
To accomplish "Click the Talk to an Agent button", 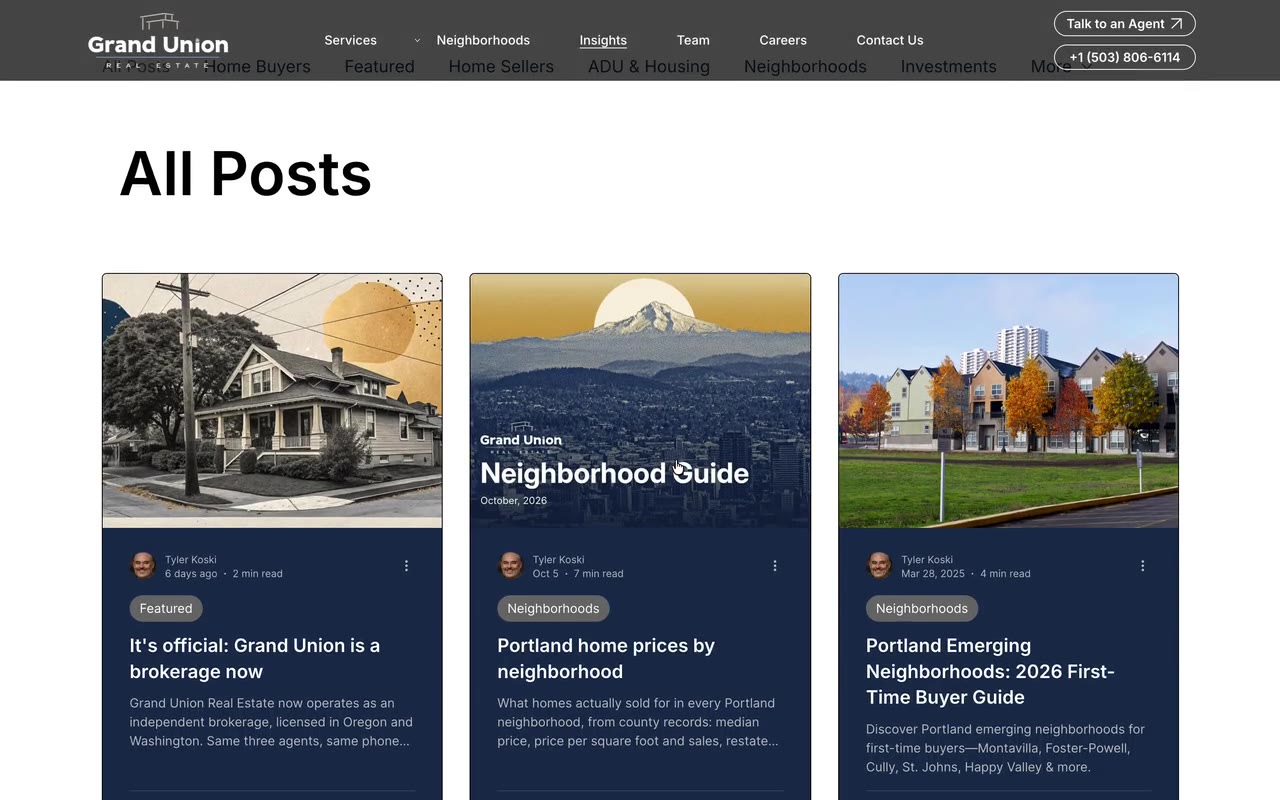I will pos(1125,23).
